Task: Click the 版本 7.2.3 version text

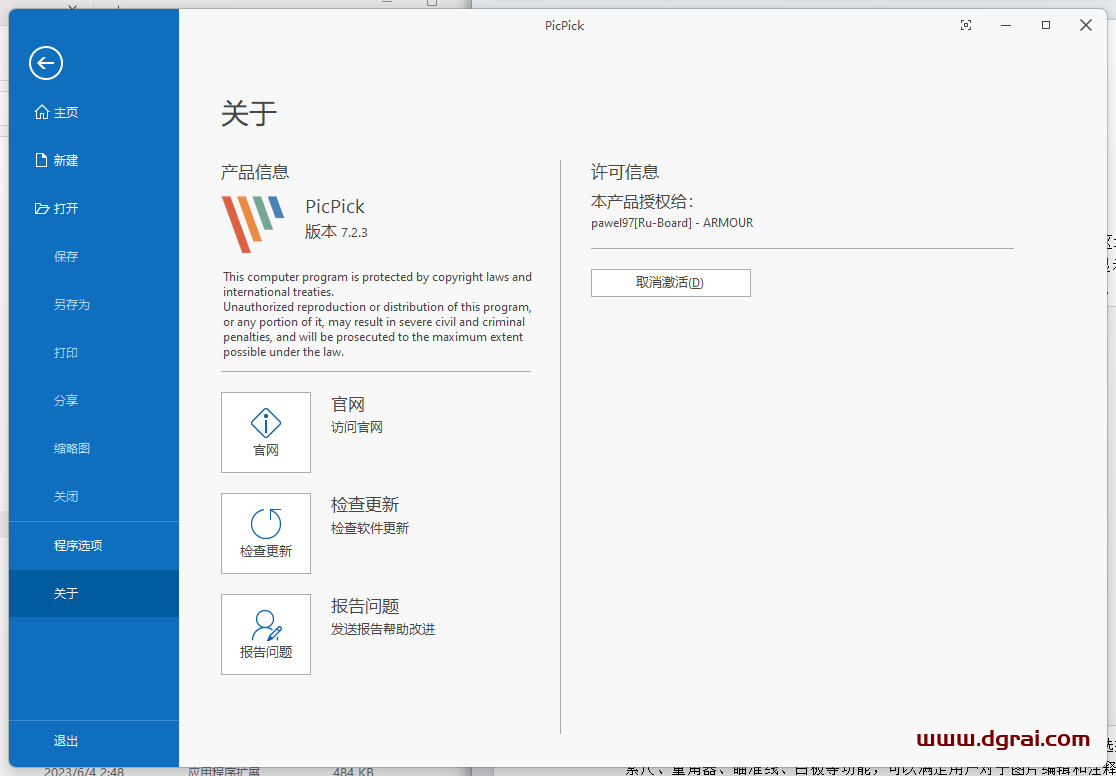Action: 336,233
